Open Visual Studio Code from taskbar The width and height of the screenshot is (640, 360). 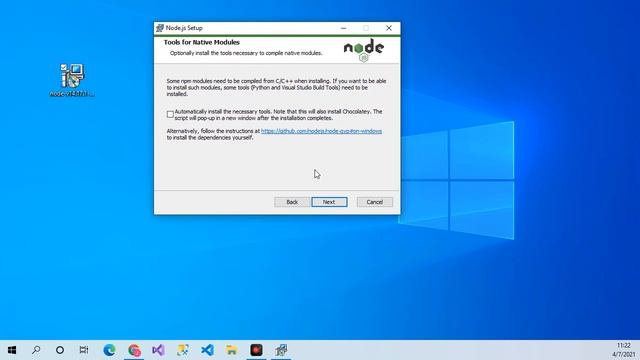click(207, 350)
